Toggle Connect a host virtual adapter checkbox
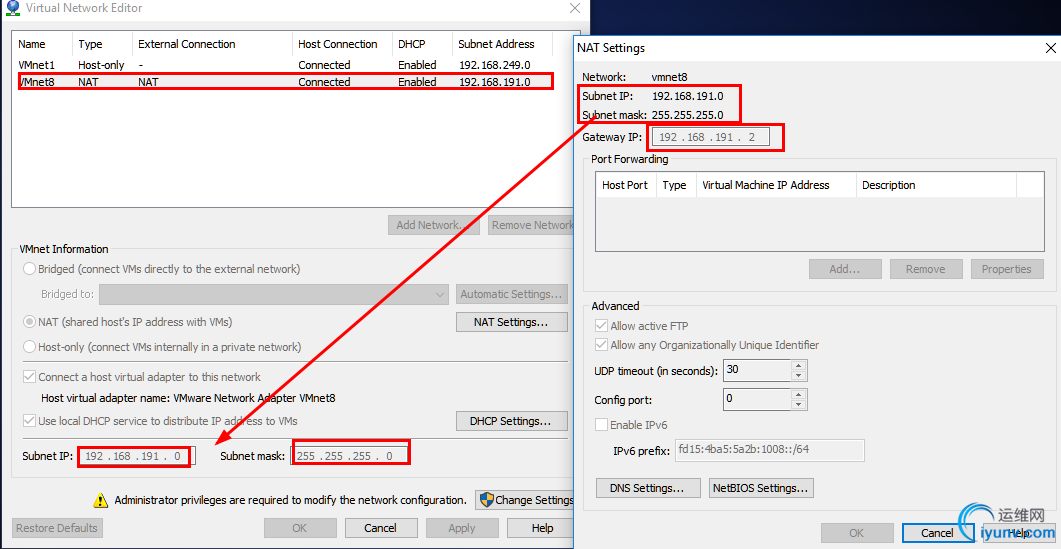The height and width of the screenshot is (549, 1061). click(29, 376)
